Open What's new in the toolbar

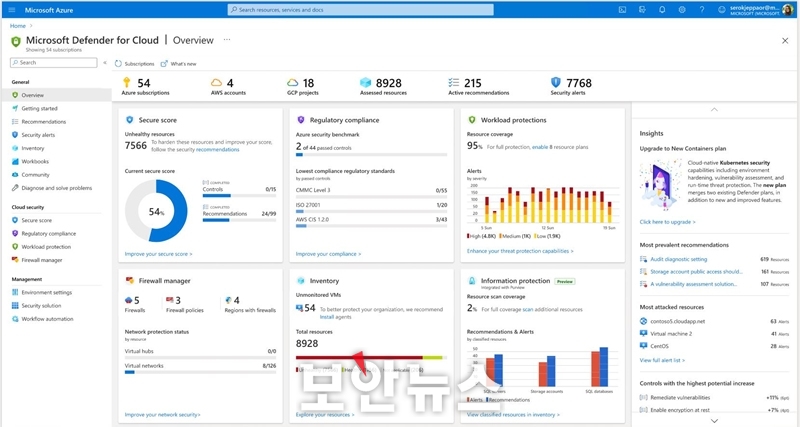(x=179, y=64)
